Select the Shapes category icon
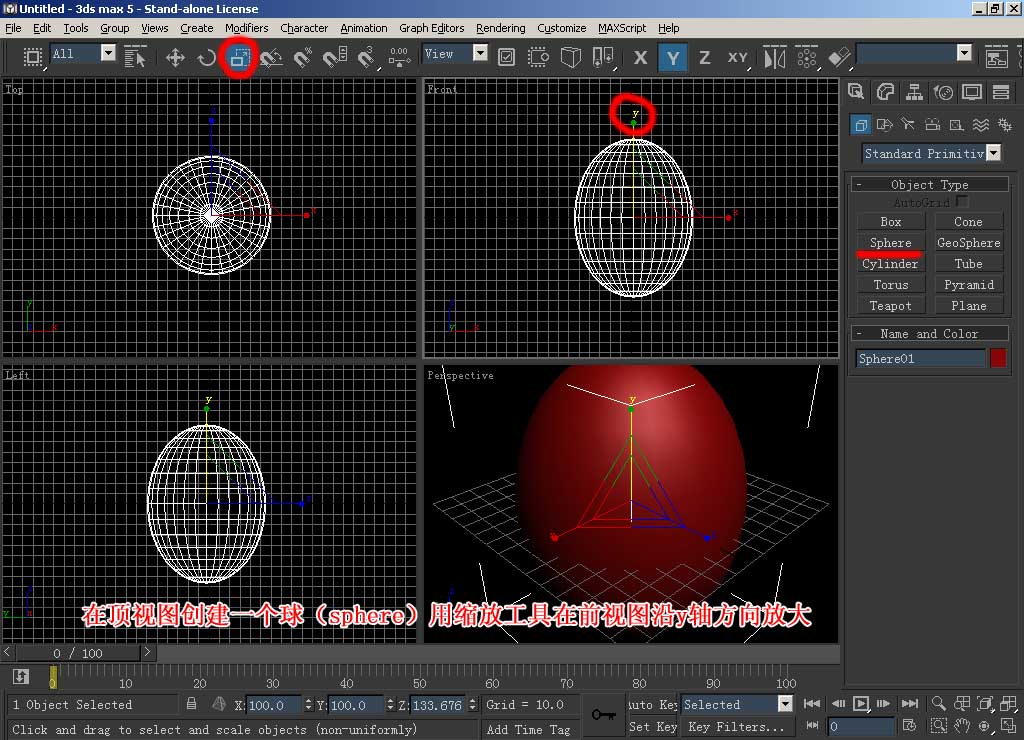The height and width of the screenshot is (740, 1024). click(884, 124)
